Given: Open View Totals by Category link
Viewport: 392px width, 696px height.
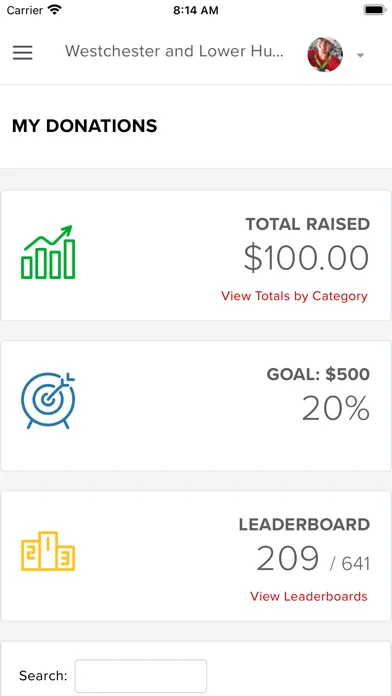Looking at the screenshot, I should (x=294, y=296).
